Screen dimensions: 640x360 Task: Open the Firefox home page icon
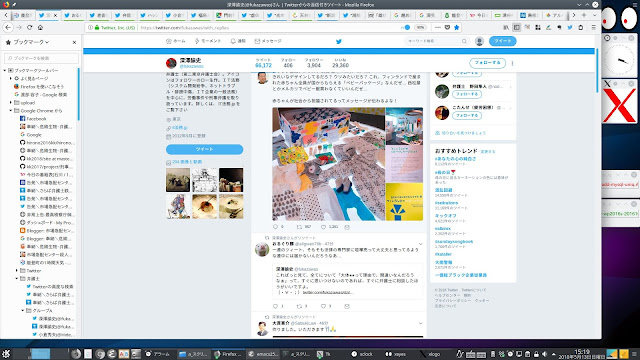click(x=40, y=27)
